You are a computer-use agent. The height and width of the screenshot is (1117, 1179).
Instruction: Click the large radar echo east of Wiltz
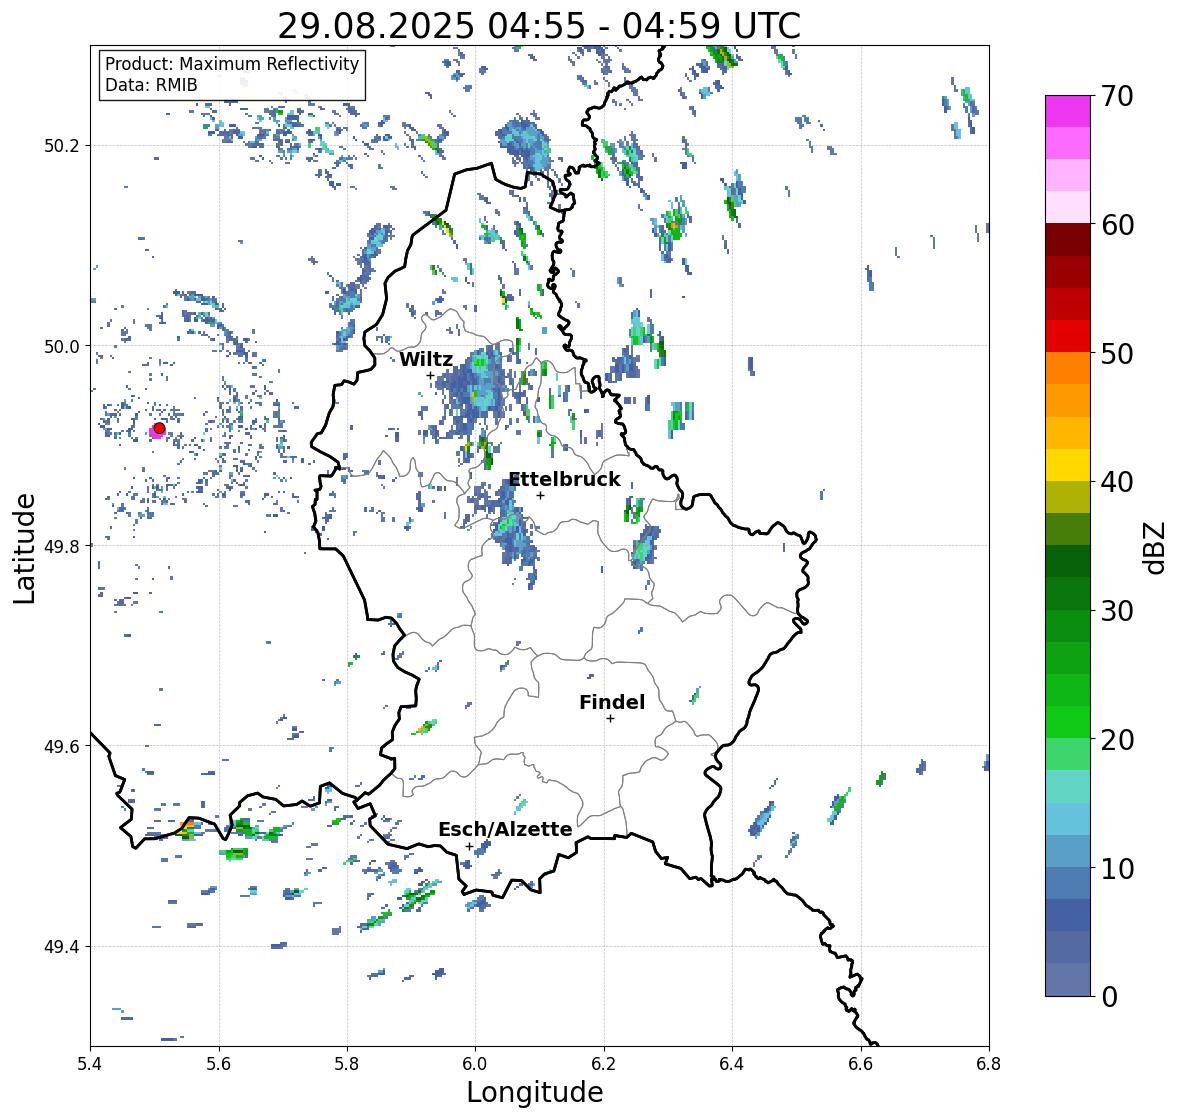click(474, 391)
